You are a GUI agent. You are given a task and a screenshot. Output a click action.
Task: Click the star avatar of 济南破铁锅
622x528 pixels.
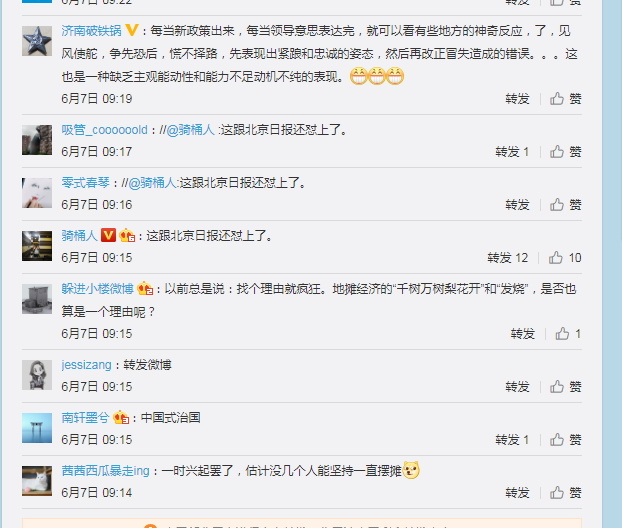pyautogui.click(x=37, y=41)
